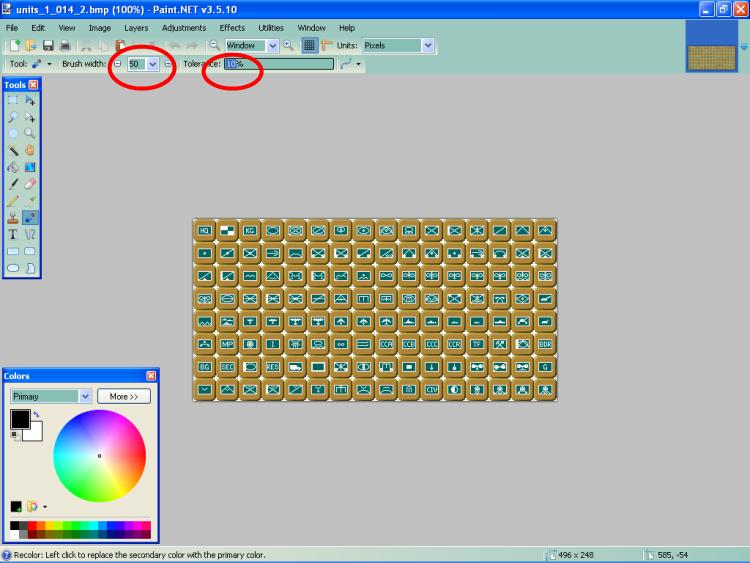Image resolution: width=750 pixels, height=563 pixels.
Task: Select the Move Selected Pixels tool
Action: (30, 100)
